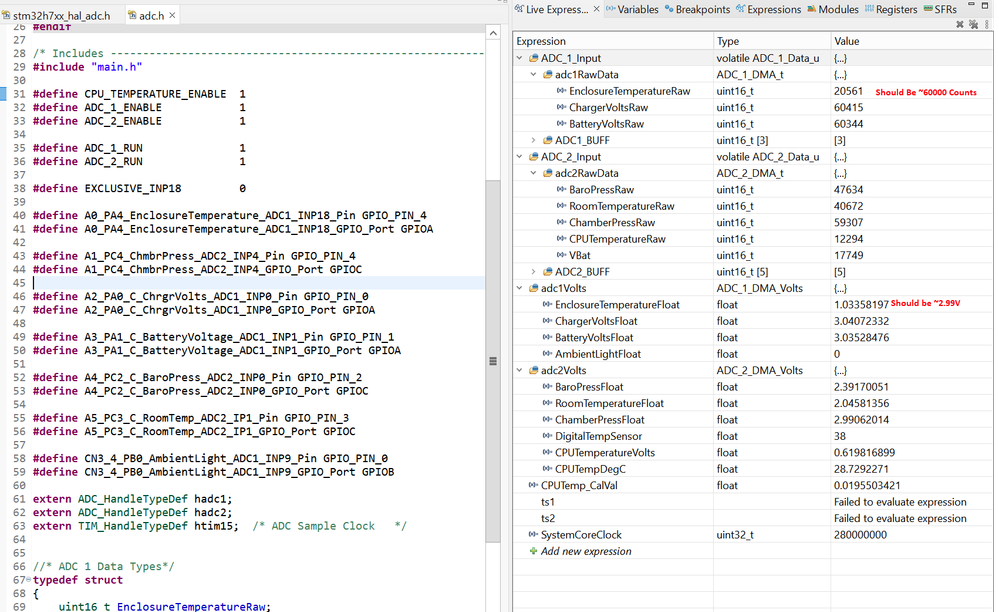Viewport: 999px width, 612px height.
Task: Click the Remove All Expressions double-X icon
Action: click(x=973, y=24)
